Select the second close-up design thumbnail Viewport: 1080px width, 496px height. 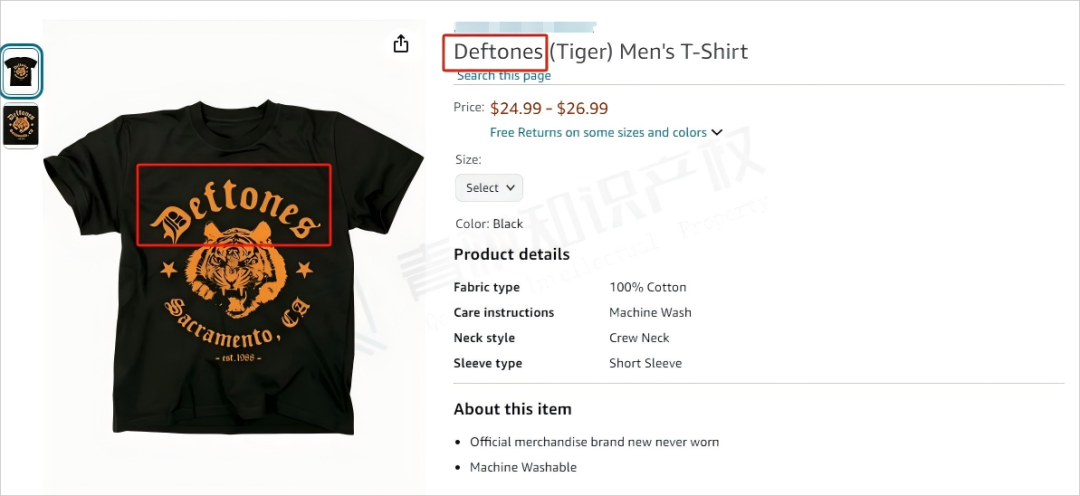coord(21,125)
